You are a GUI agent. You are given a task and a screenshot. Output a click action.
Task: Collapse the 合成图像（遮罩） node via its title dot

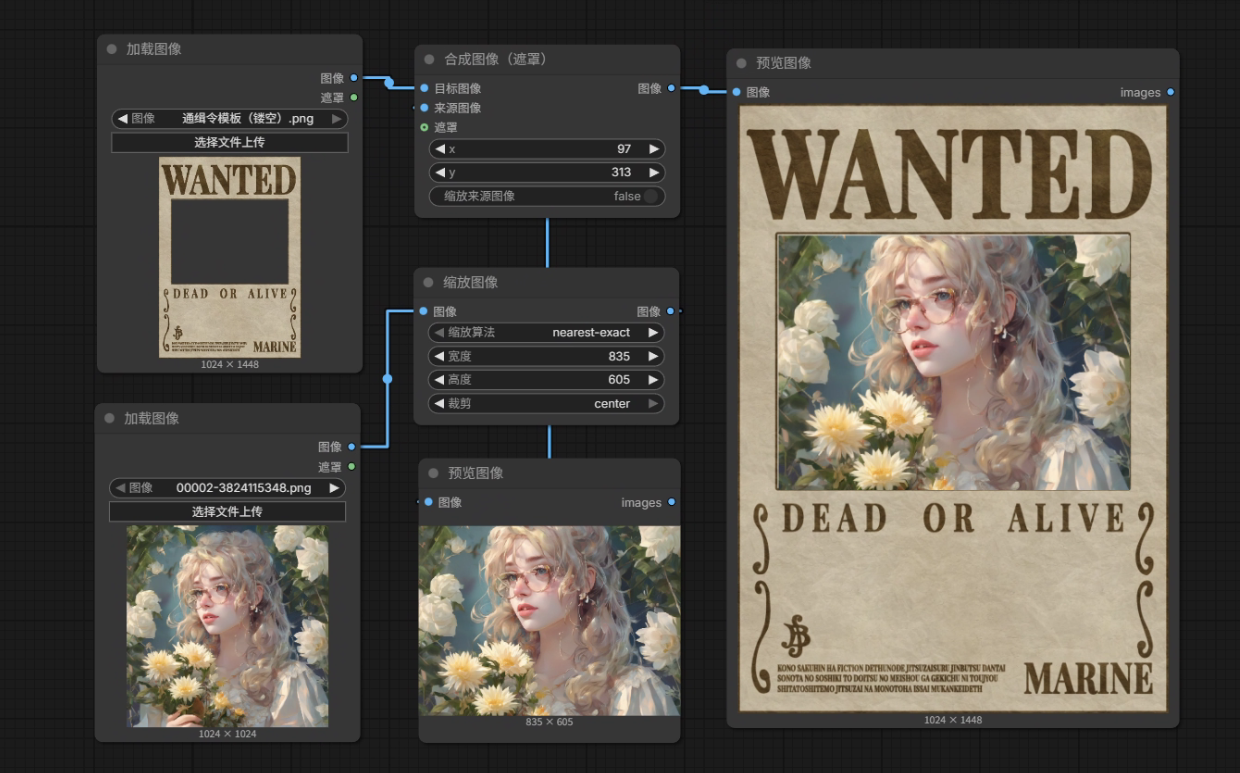point(429,60)
